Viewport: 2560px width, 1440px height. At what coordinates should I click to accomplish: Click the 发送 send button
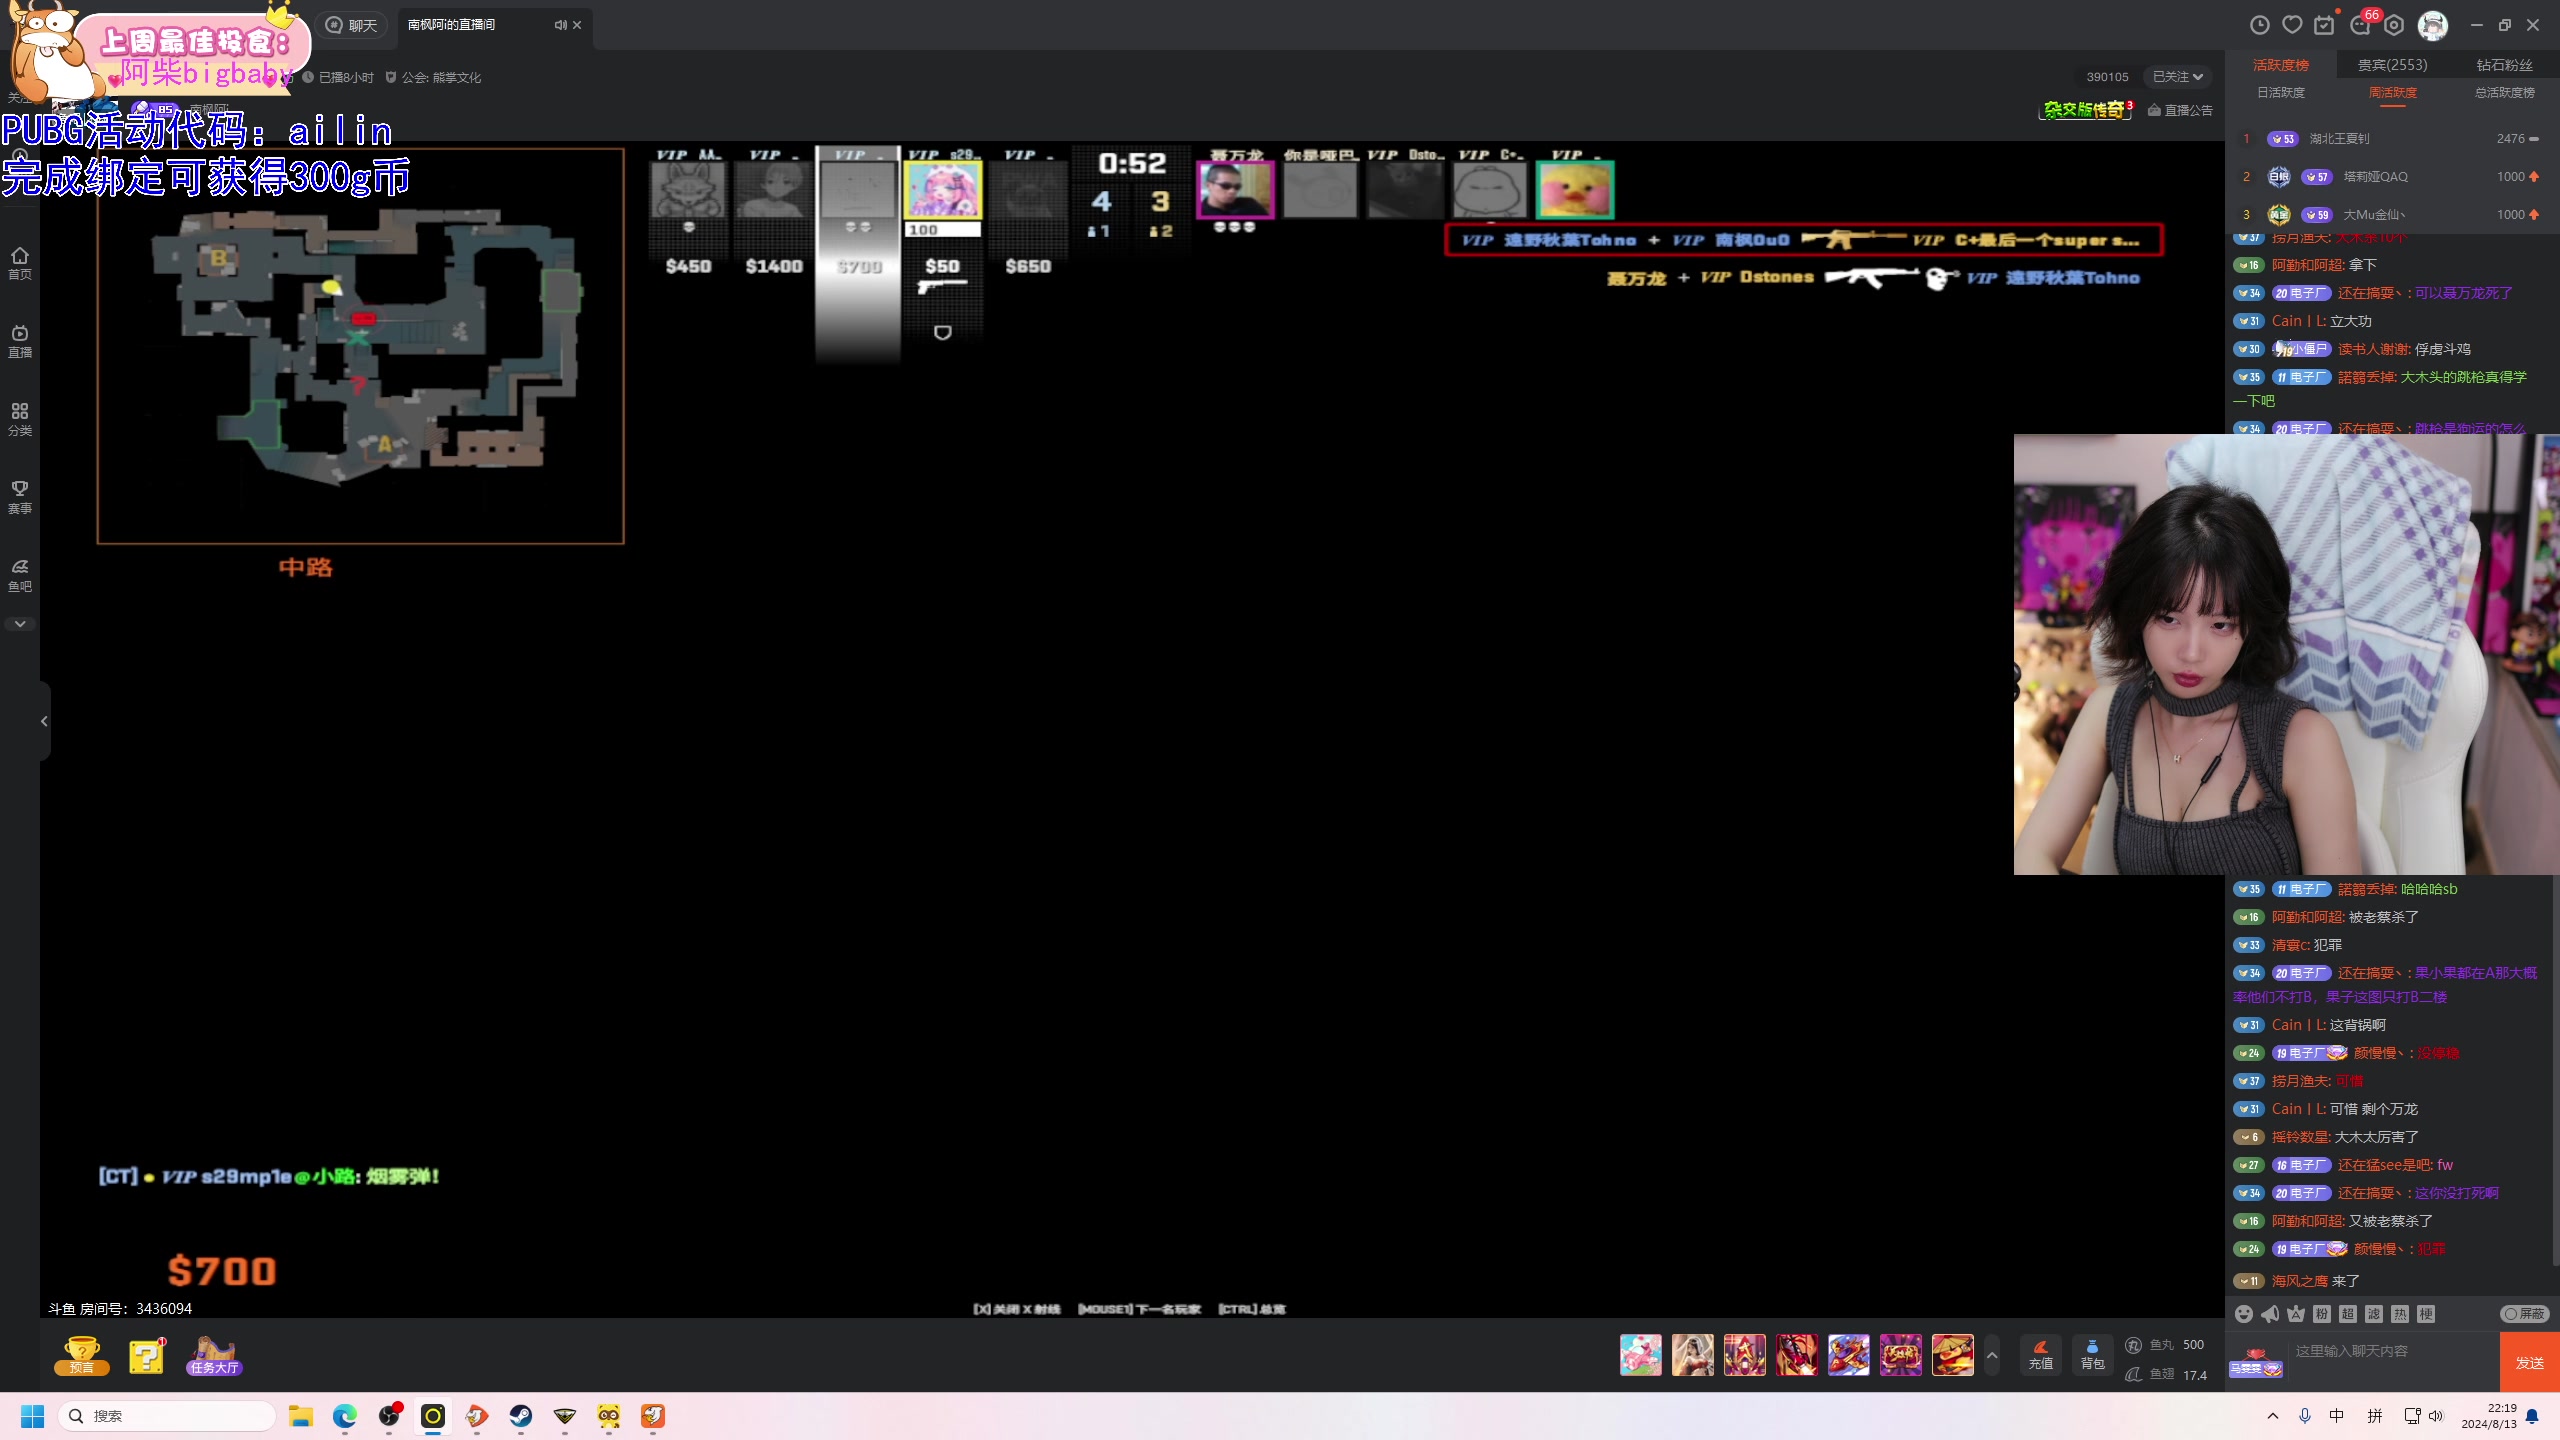2530,1362
